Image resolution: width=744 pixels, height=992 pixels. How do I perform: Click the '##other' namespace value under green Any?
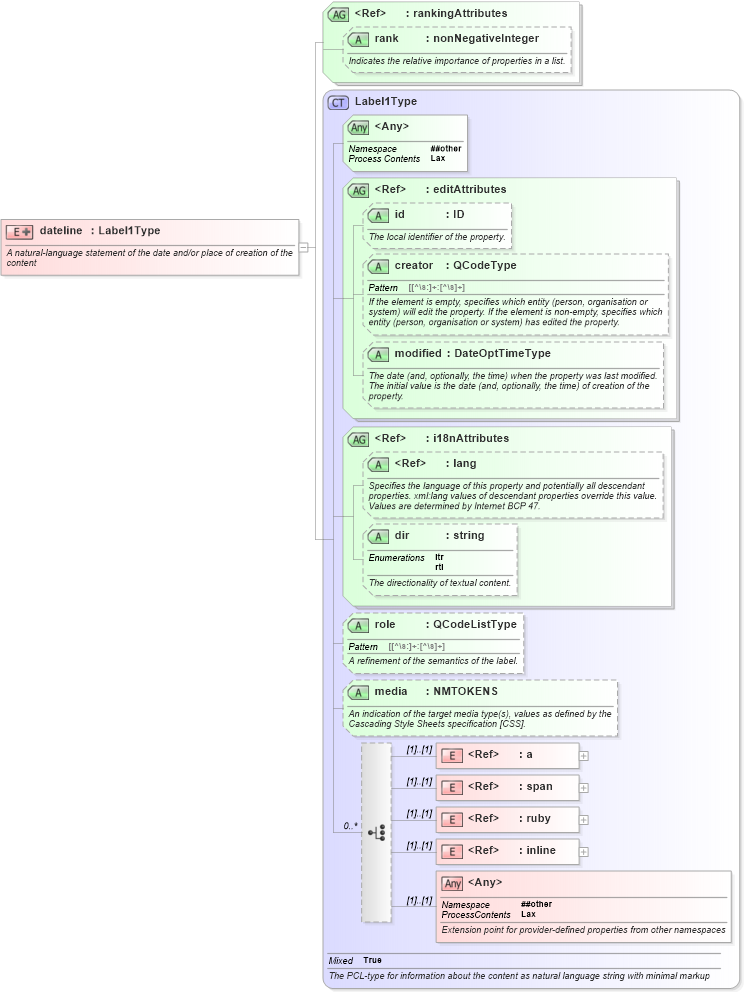[445, 149]
